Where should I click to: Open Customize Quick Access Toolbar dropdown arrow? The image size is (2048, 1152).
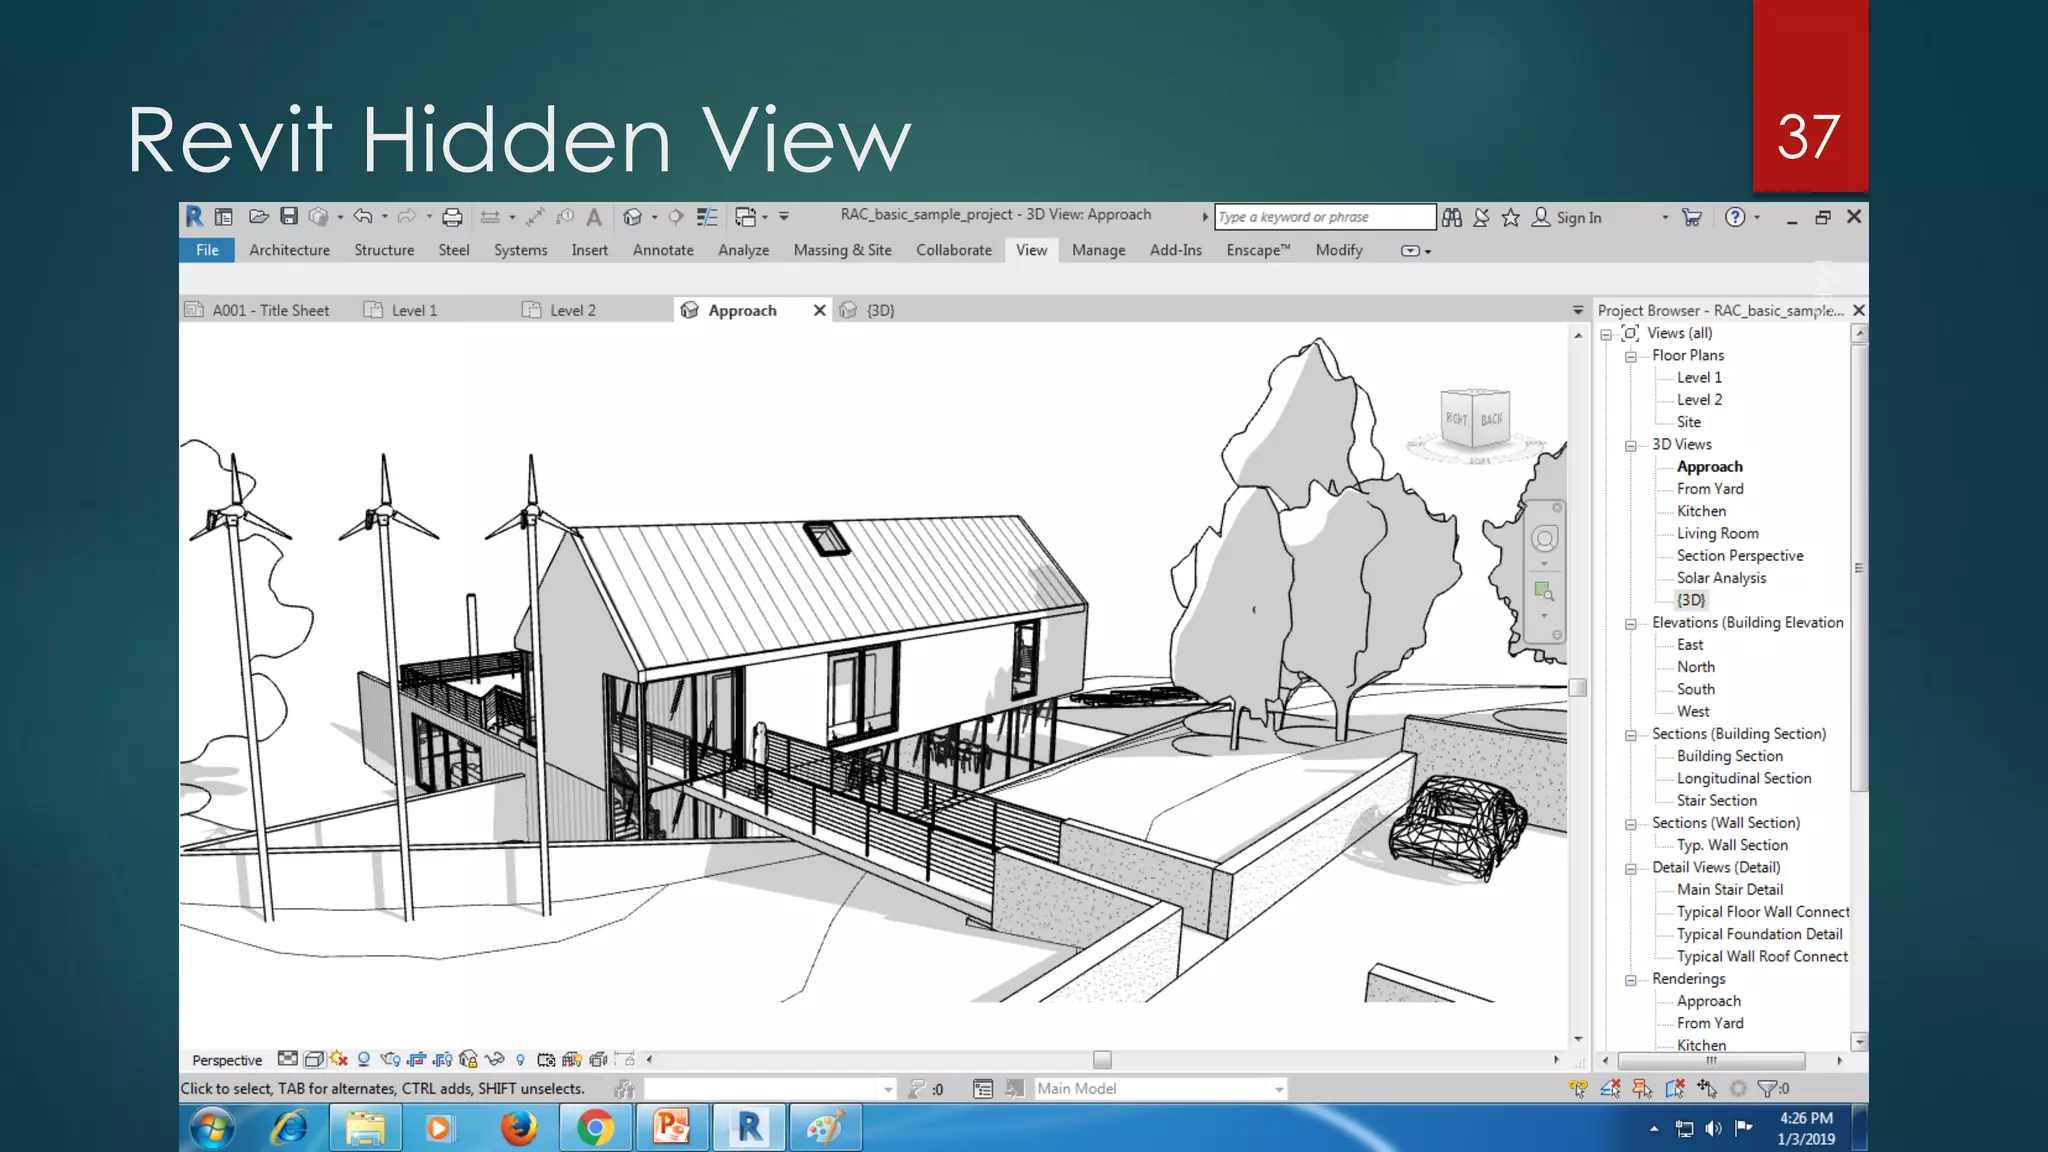[x=784, y=217]
